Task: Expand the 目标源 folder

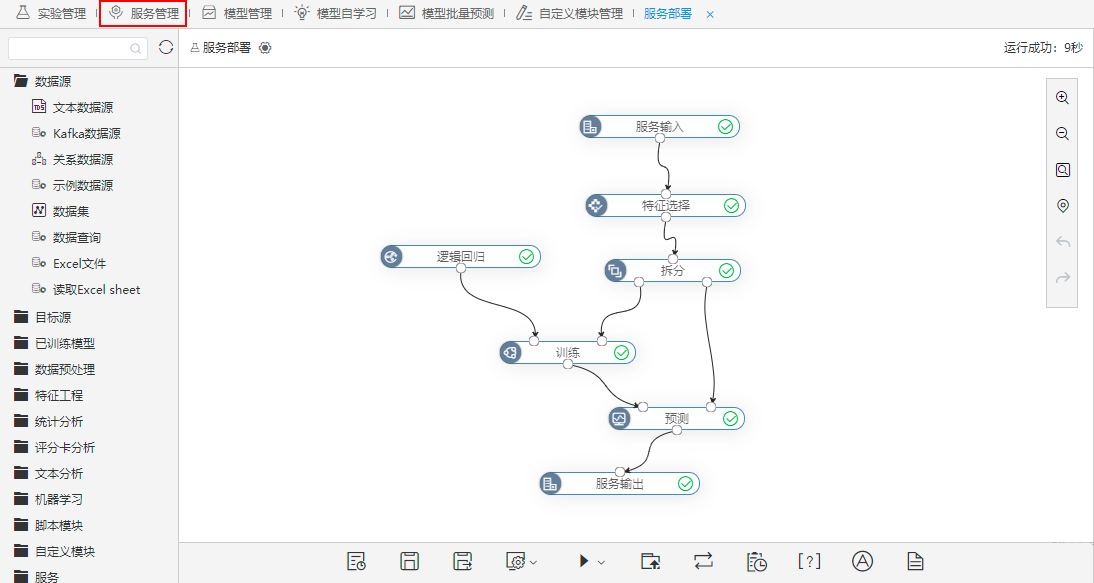Action: coord(43,317)
